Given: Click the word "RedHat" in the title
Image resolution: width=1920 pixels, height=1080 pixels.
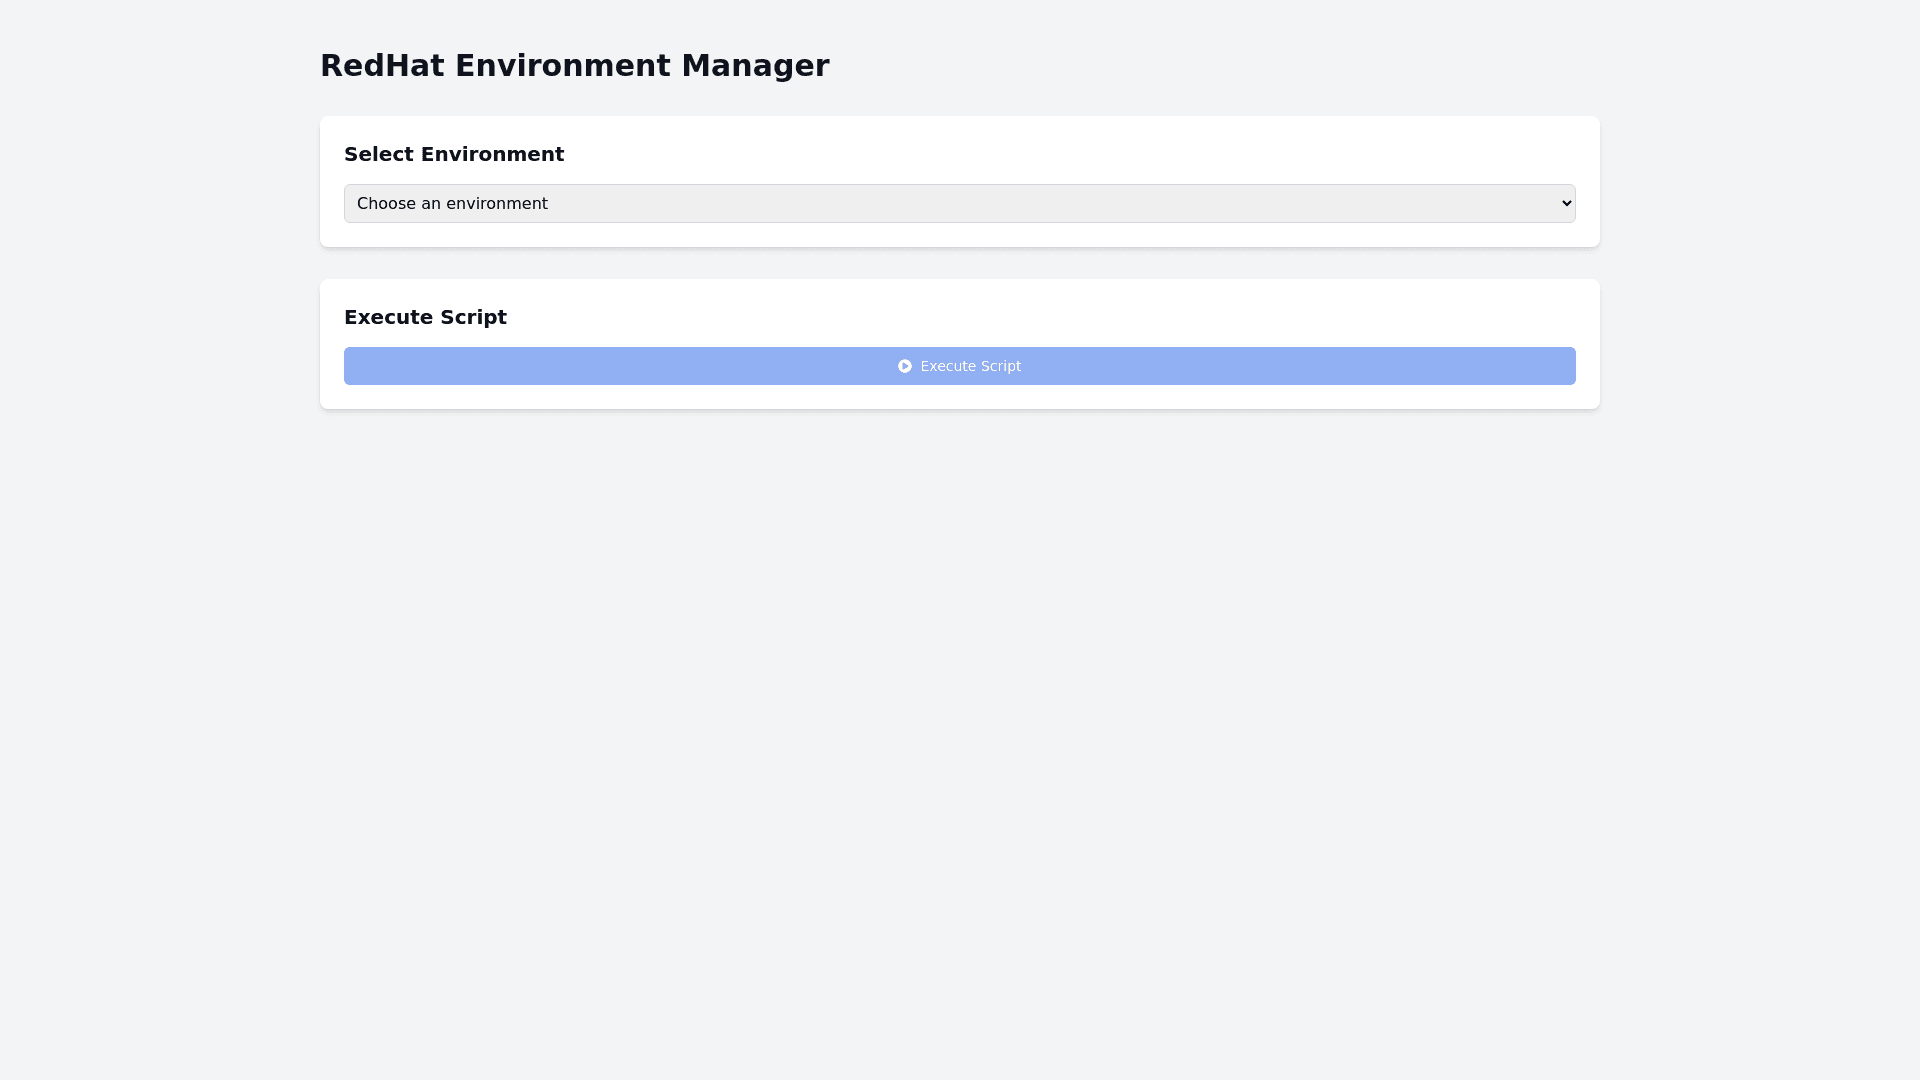Looking at the screenshot, I should click(x=382, y=66).
